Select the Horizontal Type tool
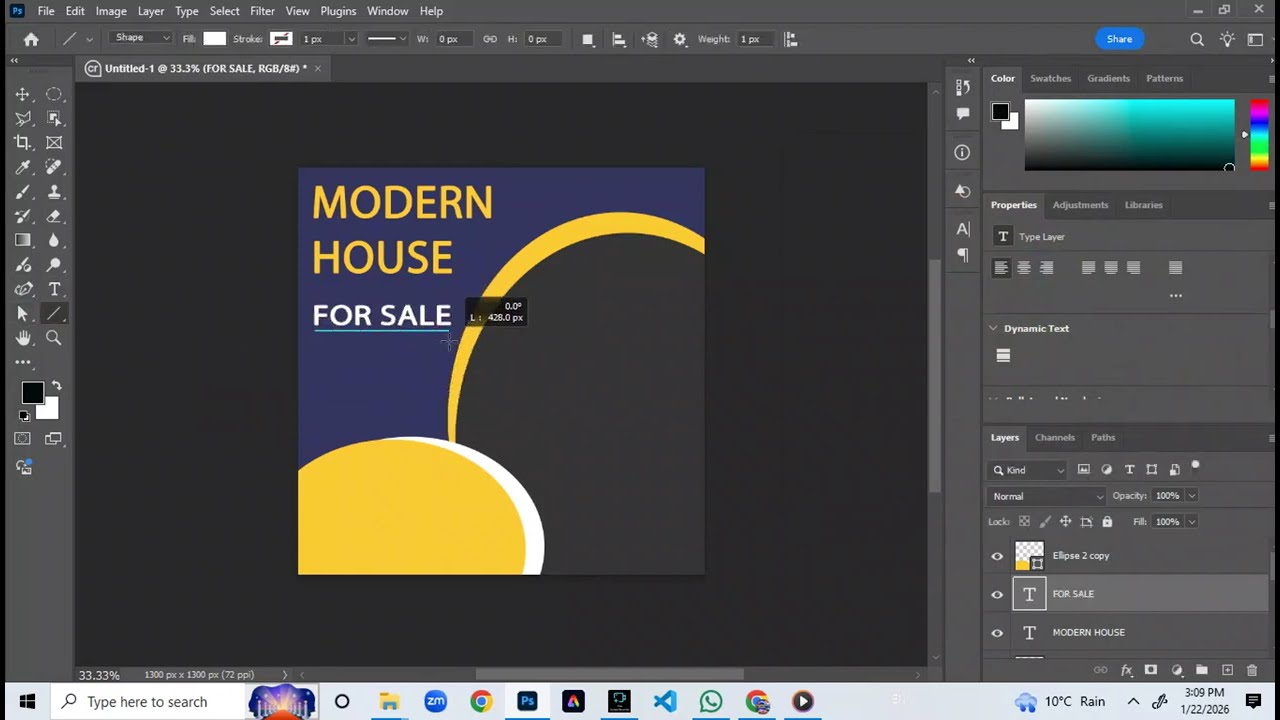This screenshot has height=720, width=1280. 54,289
